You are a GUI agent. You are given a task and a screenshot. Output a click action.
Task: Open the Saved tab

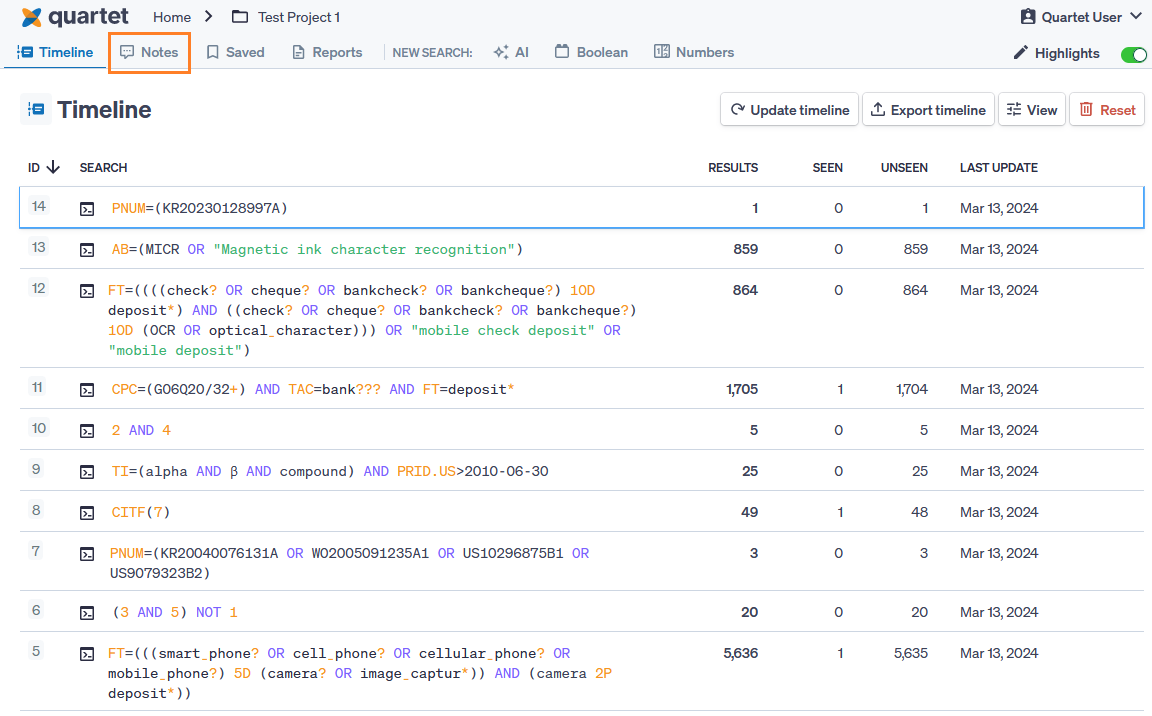[x=235, y=52]
